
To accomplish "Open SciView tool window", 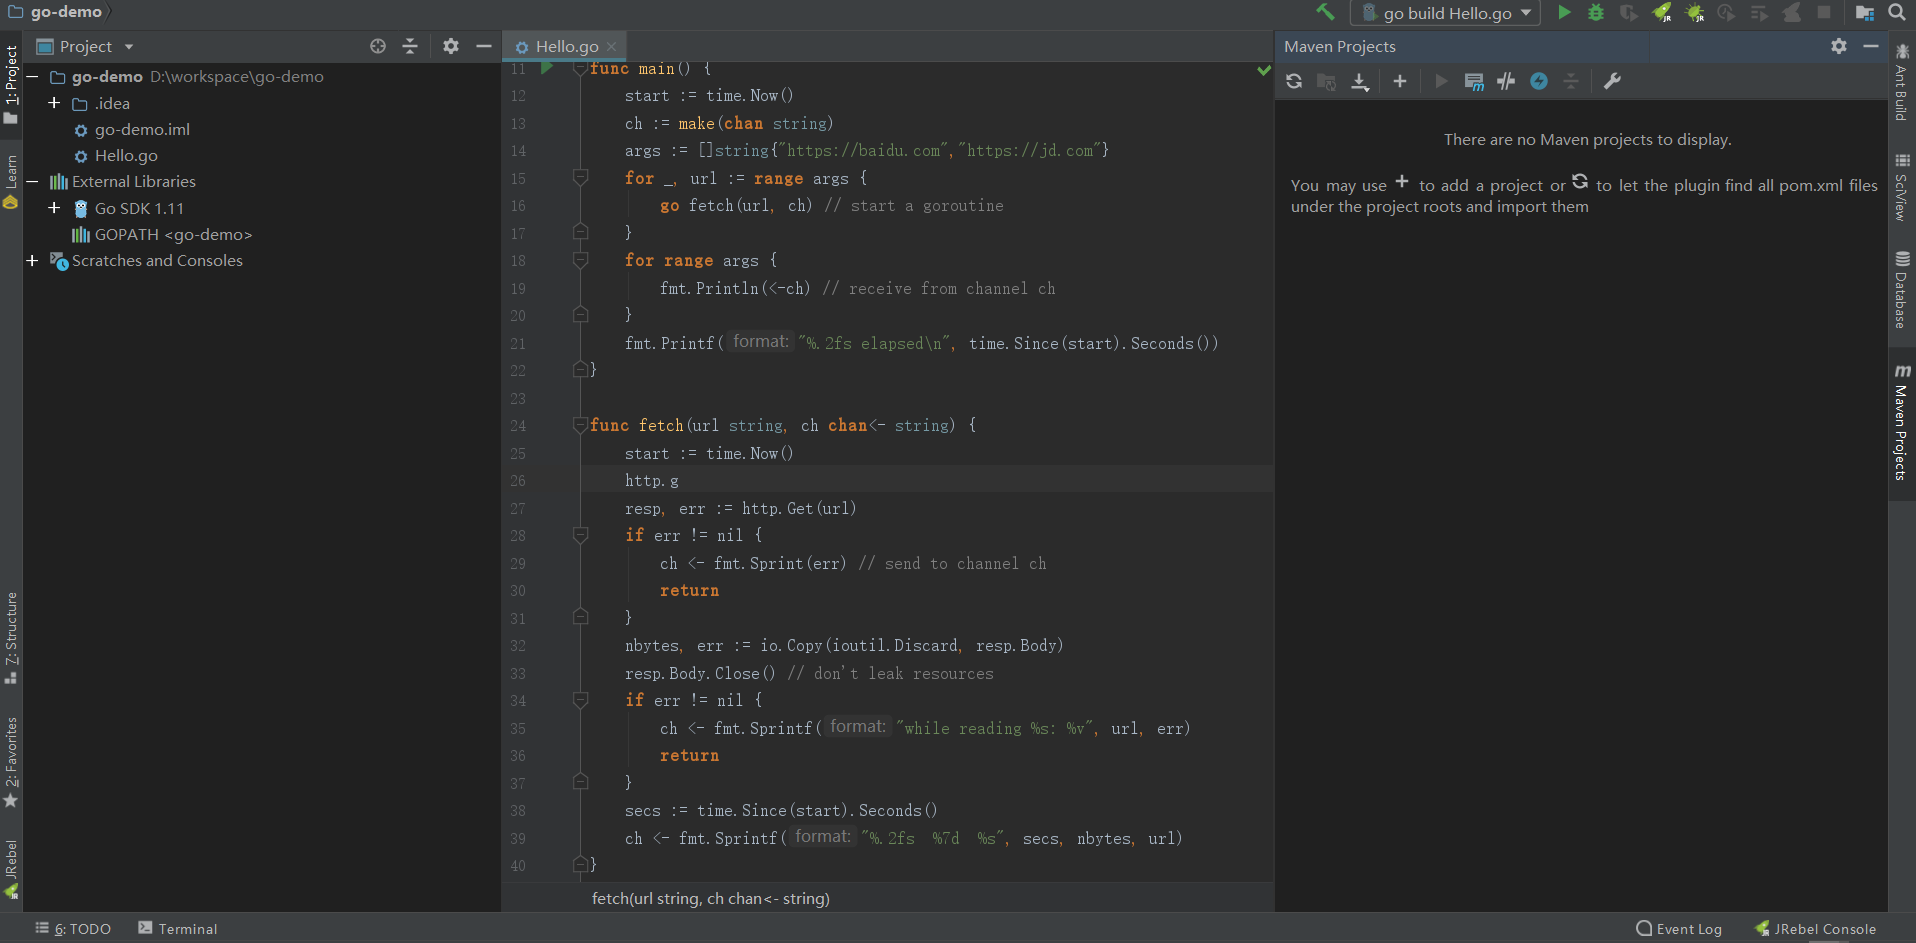I will [1902, 187].
